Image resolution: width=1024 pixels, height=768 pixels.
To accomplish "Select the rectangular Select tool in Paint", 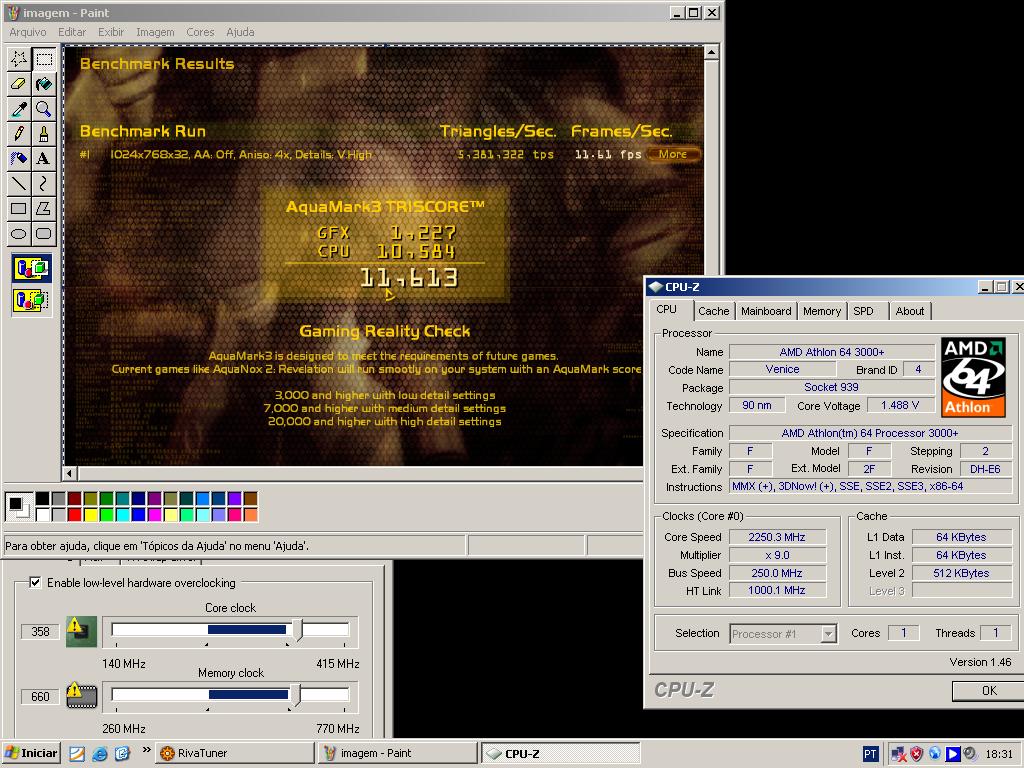I will 44,59.
